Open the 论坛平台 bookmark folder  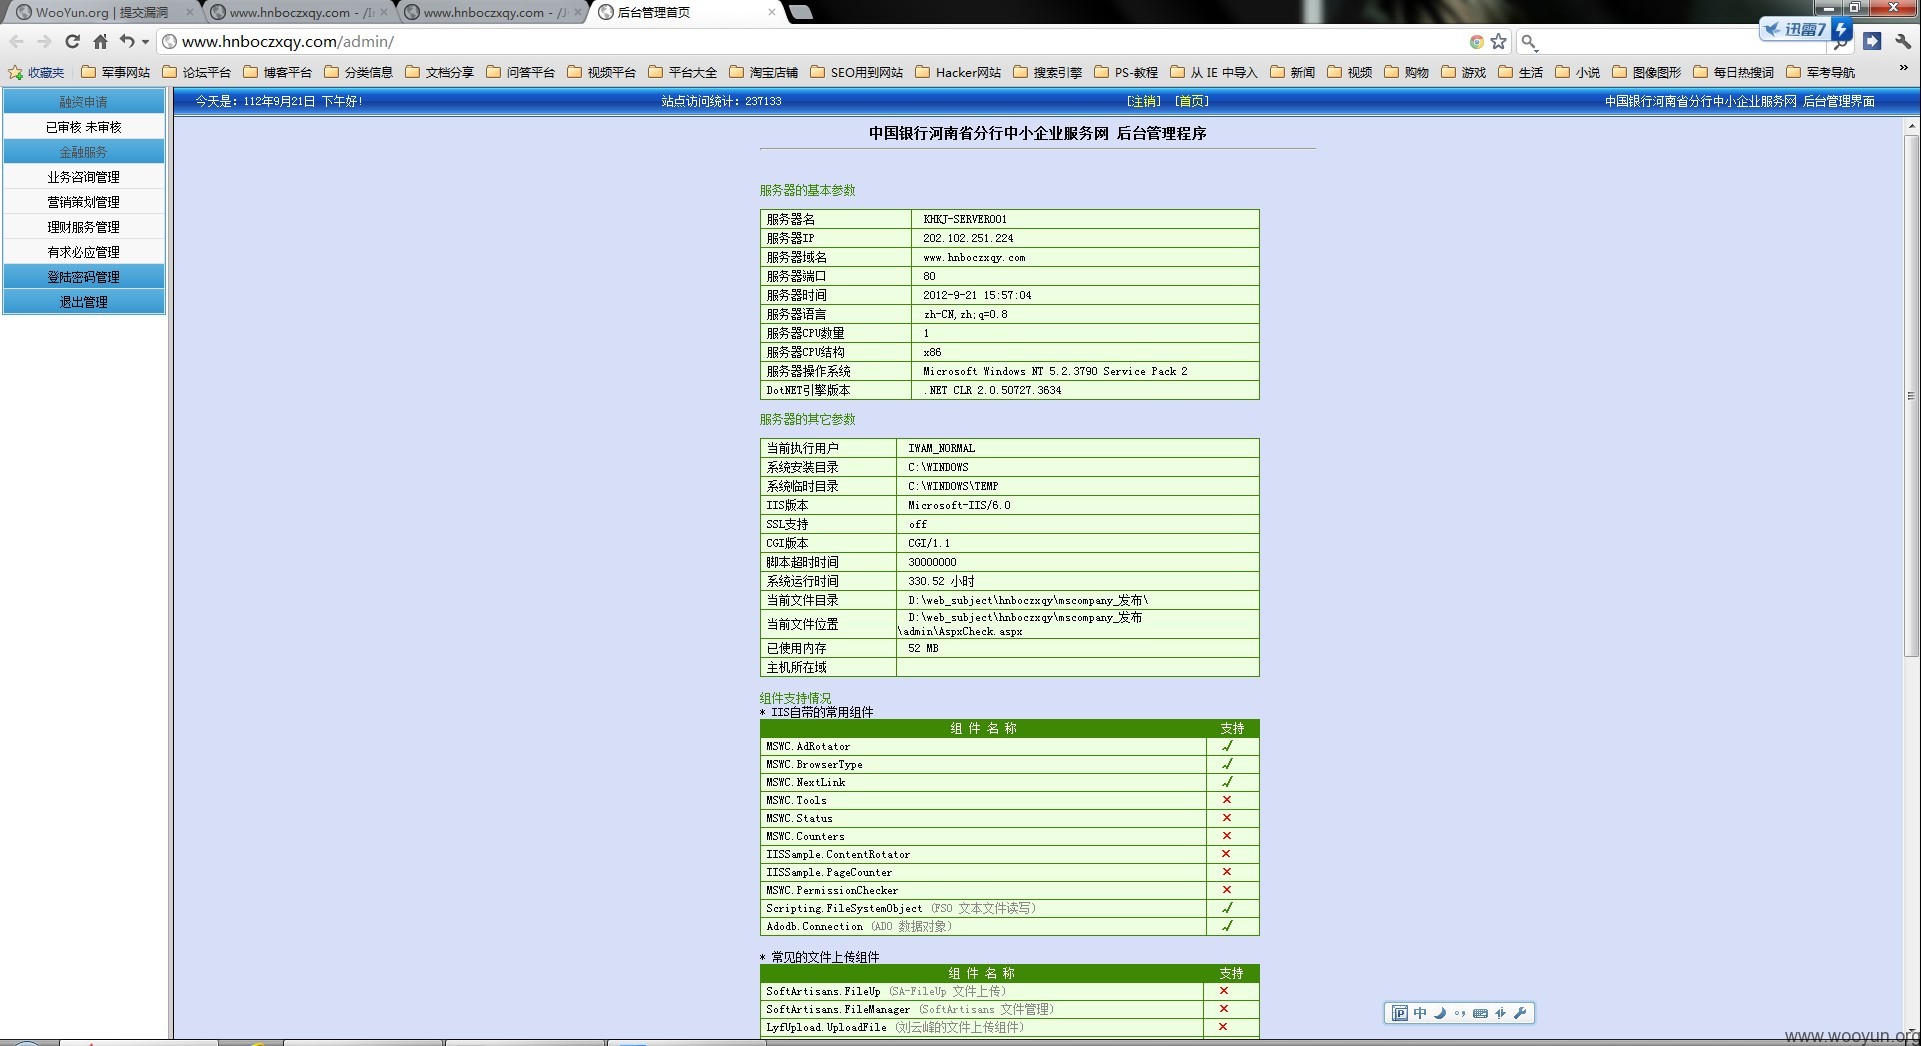[196, 72]
